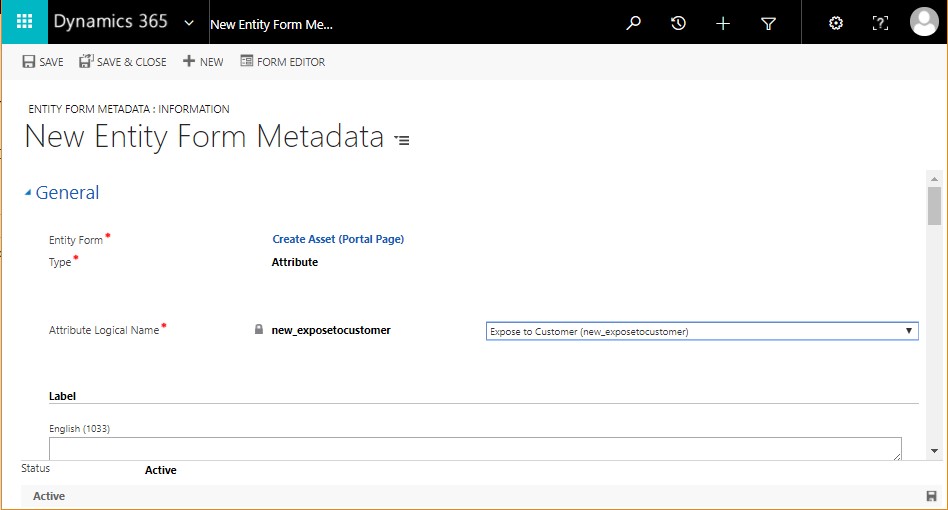The width and height of the screenshot is (948, 510).
Task: Click the scrollbar down arrow
Action: (934, 451)
